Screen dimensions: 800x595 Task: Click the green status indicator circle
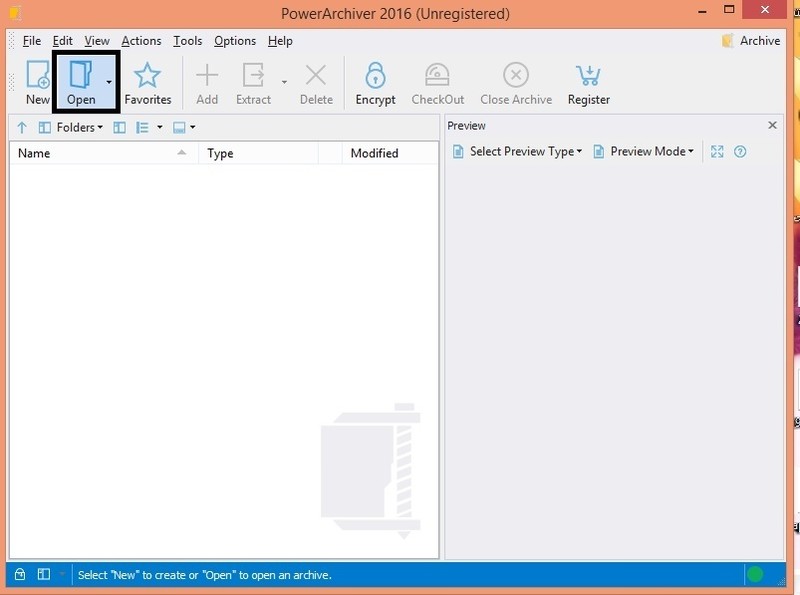(755, 574)
